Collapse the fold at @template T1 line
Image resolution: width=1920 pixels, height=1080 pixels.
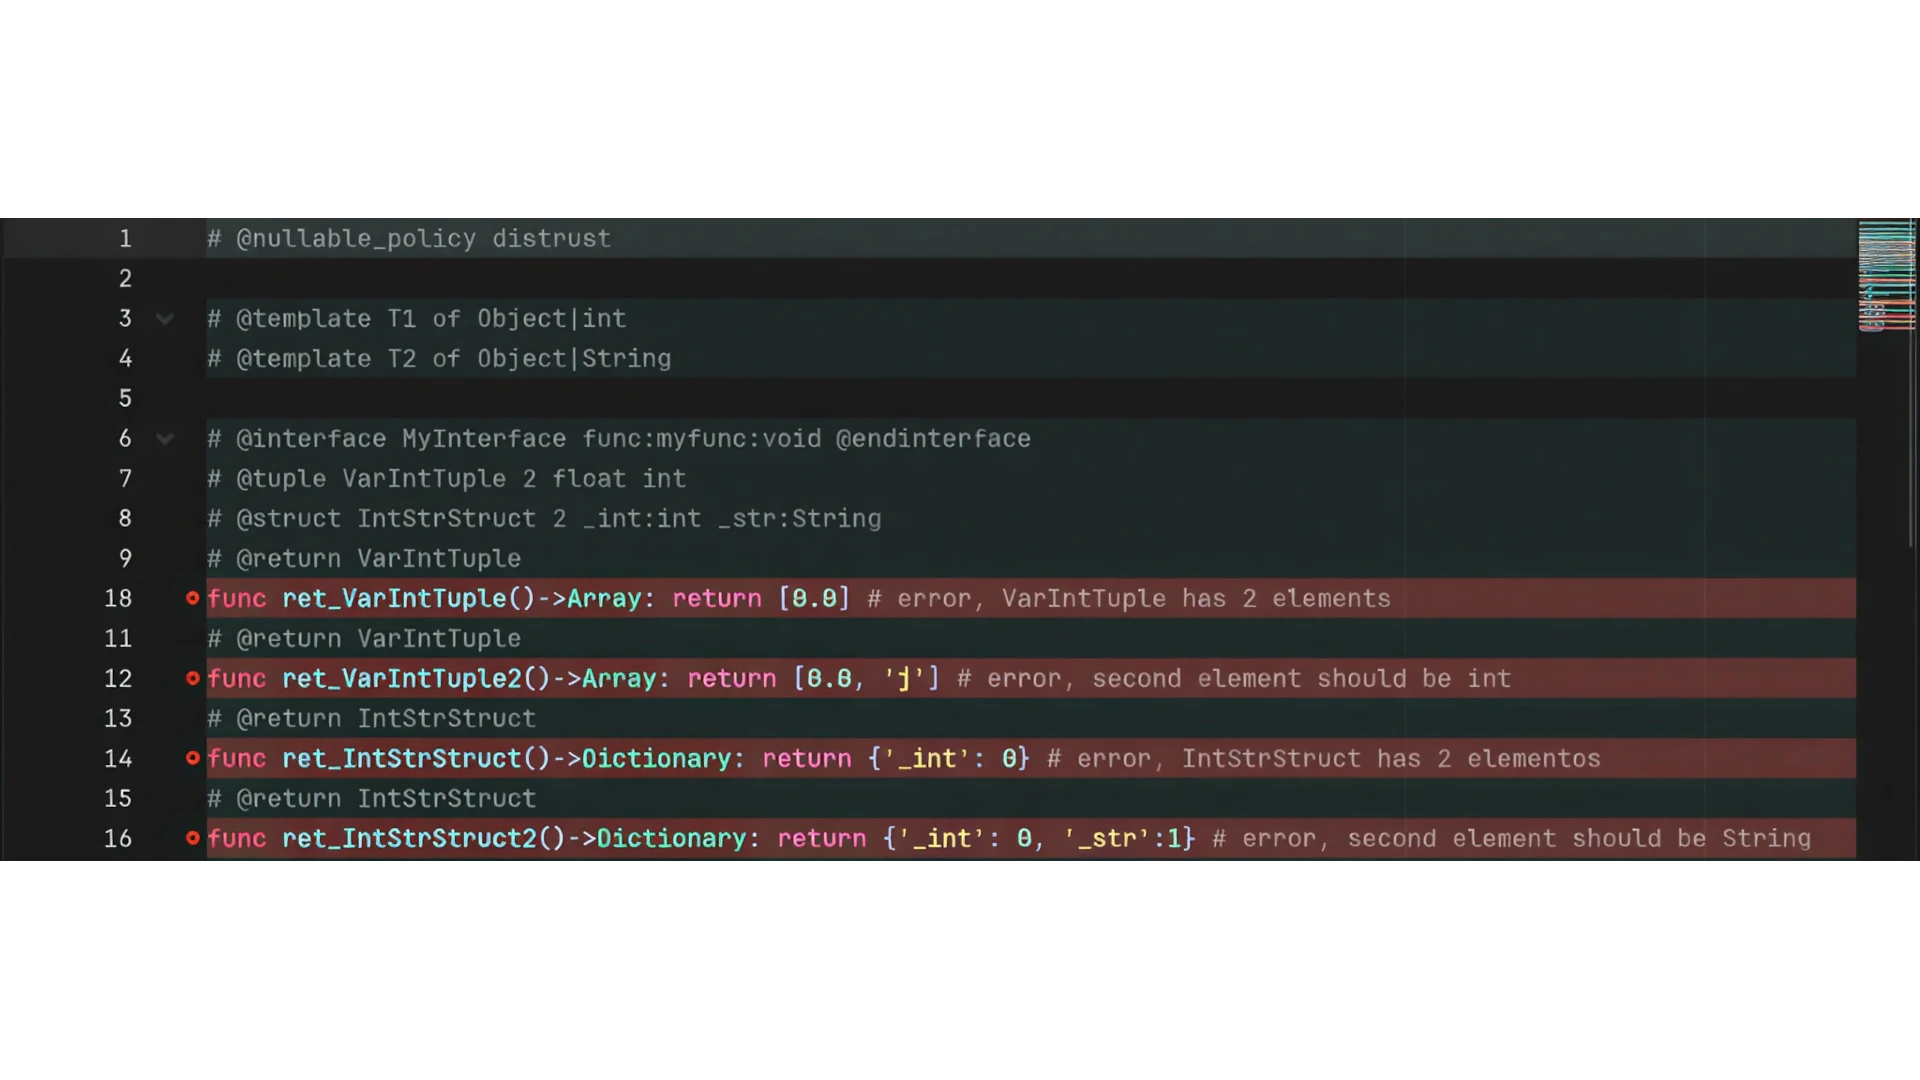click(x=165, y=319)
